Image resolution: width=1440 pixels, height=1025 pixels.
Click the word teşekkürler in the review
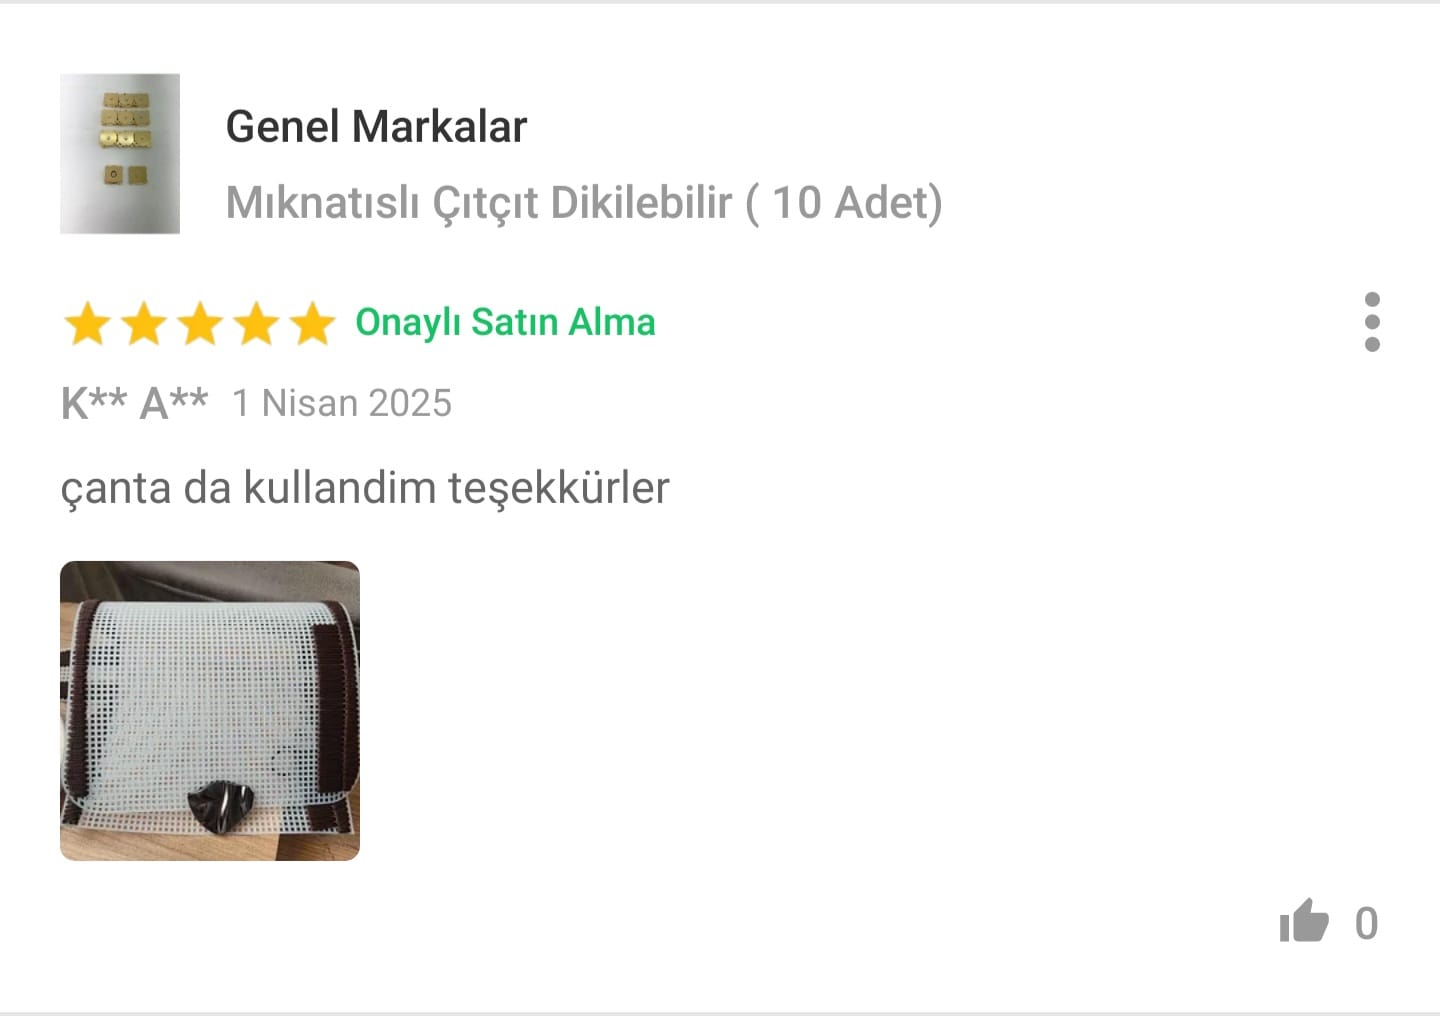coord(558,488)
